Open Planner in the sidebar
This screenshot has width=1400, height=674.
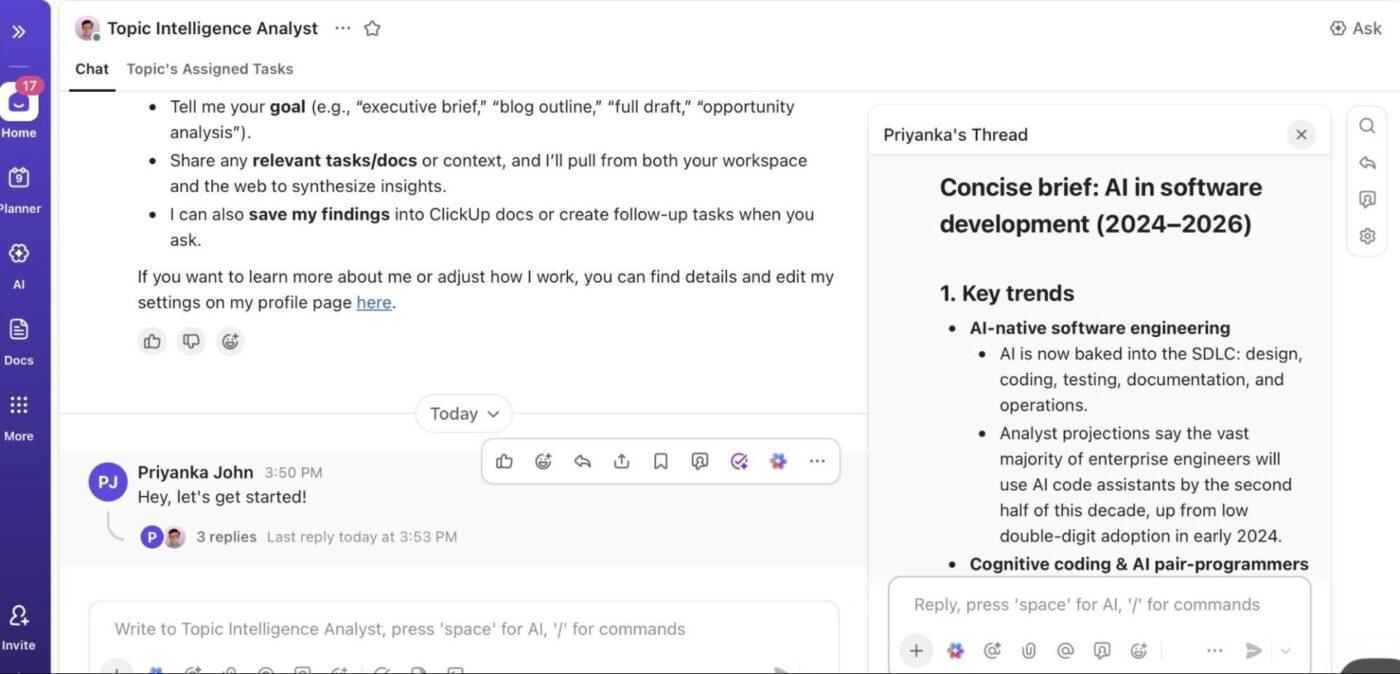(x=19, y=187)
